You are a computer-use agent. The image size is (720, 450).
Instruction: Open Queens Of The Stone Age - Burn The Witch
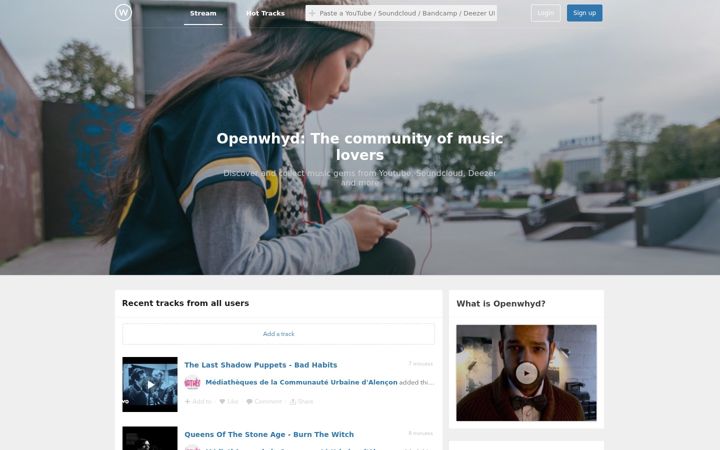(269, 434)
